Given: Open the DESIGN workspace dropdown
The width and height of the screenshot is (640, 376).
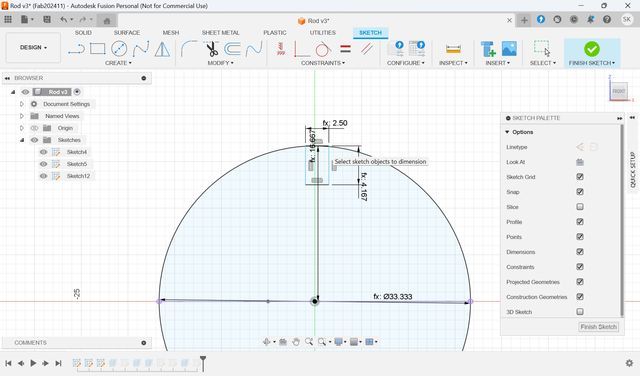Looking at the screenshot, I should [33, 47].
